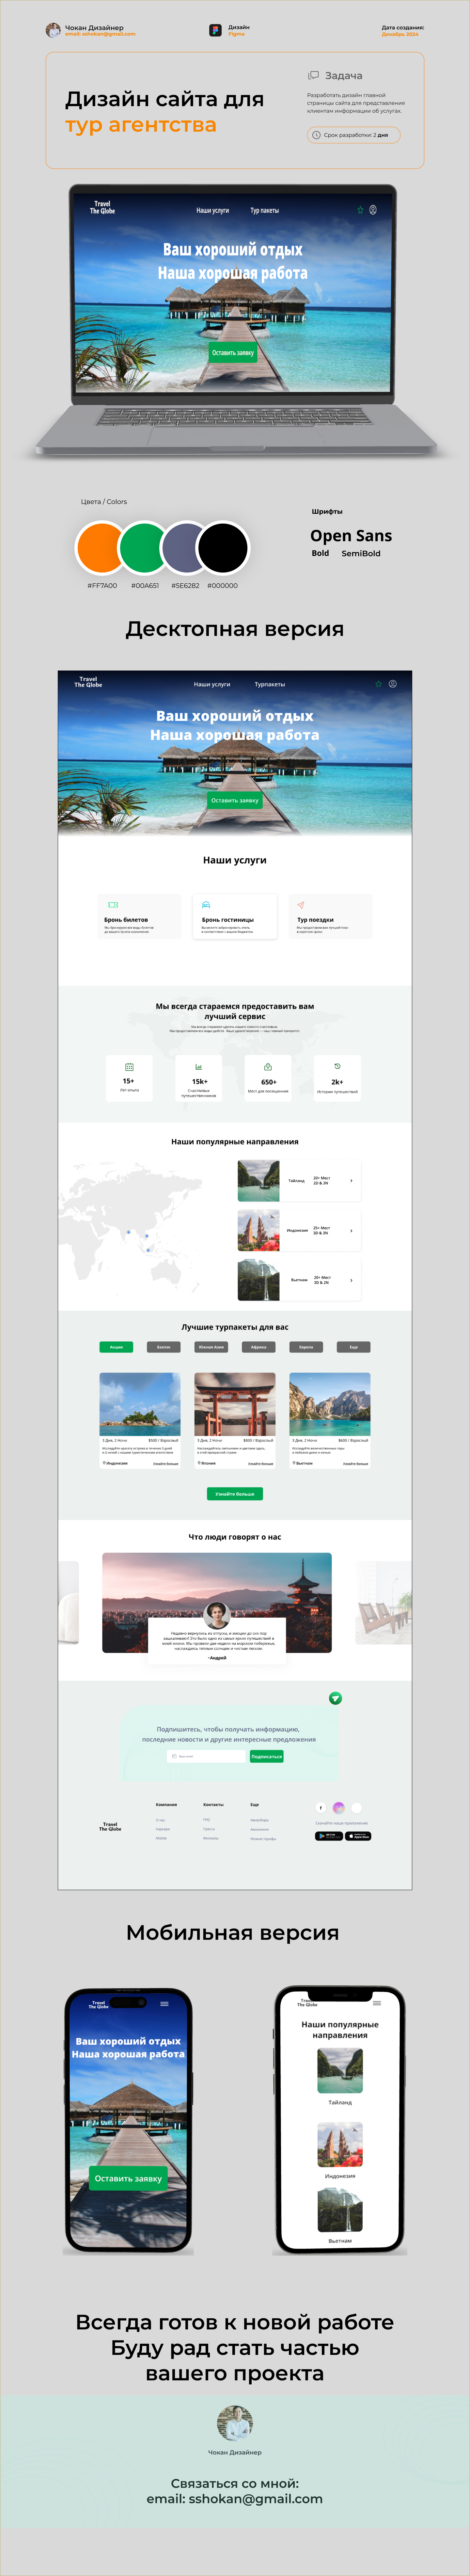Expand the Вьетнам destination card arrow
The image size is (470, 2576).
tap(351, 1280)
